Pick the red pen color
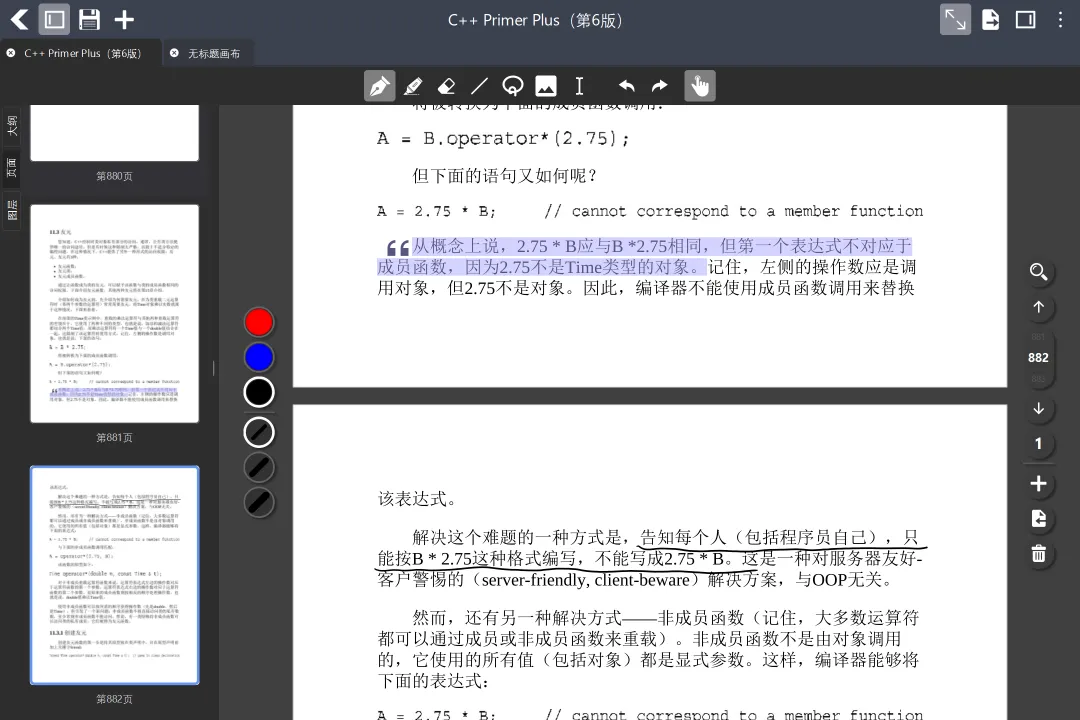This screenshot has width=1080, height=720. click(259, 322)
